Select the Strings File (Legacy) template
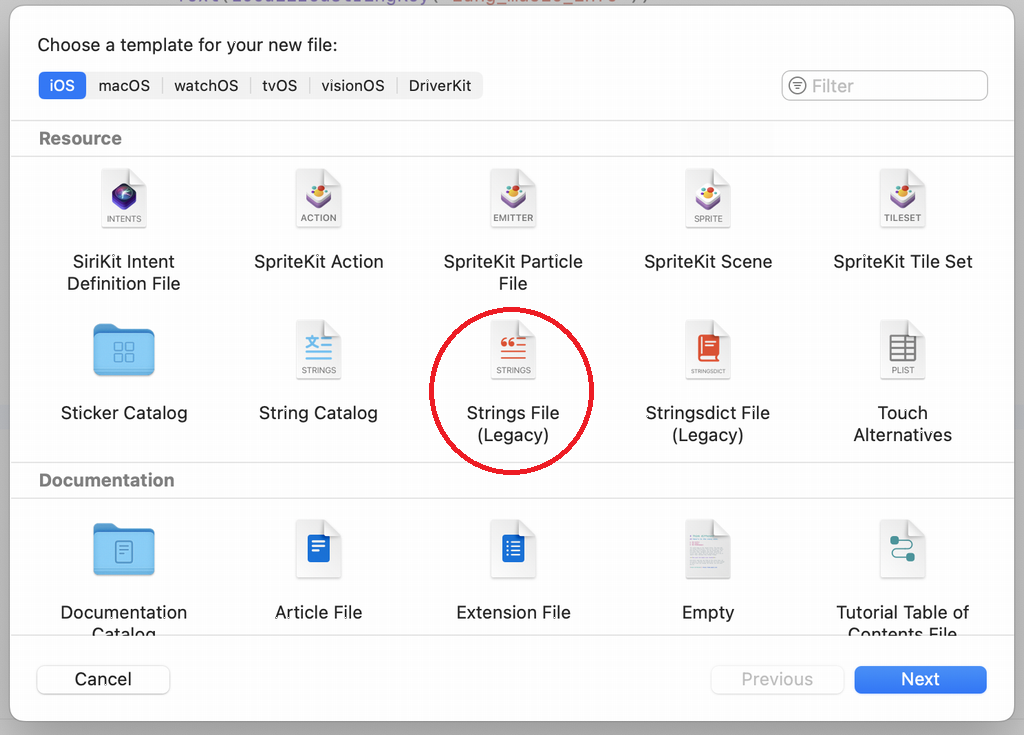 point(513,351)
